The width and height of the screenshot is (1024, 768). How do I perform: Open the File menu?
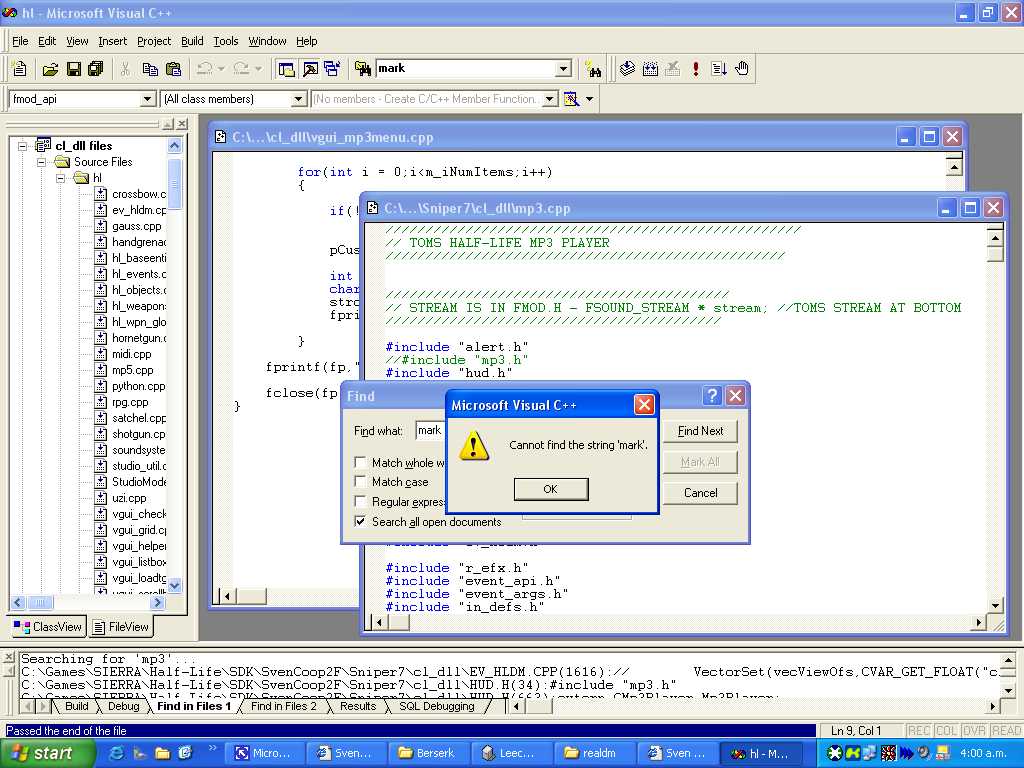(20, 41)
